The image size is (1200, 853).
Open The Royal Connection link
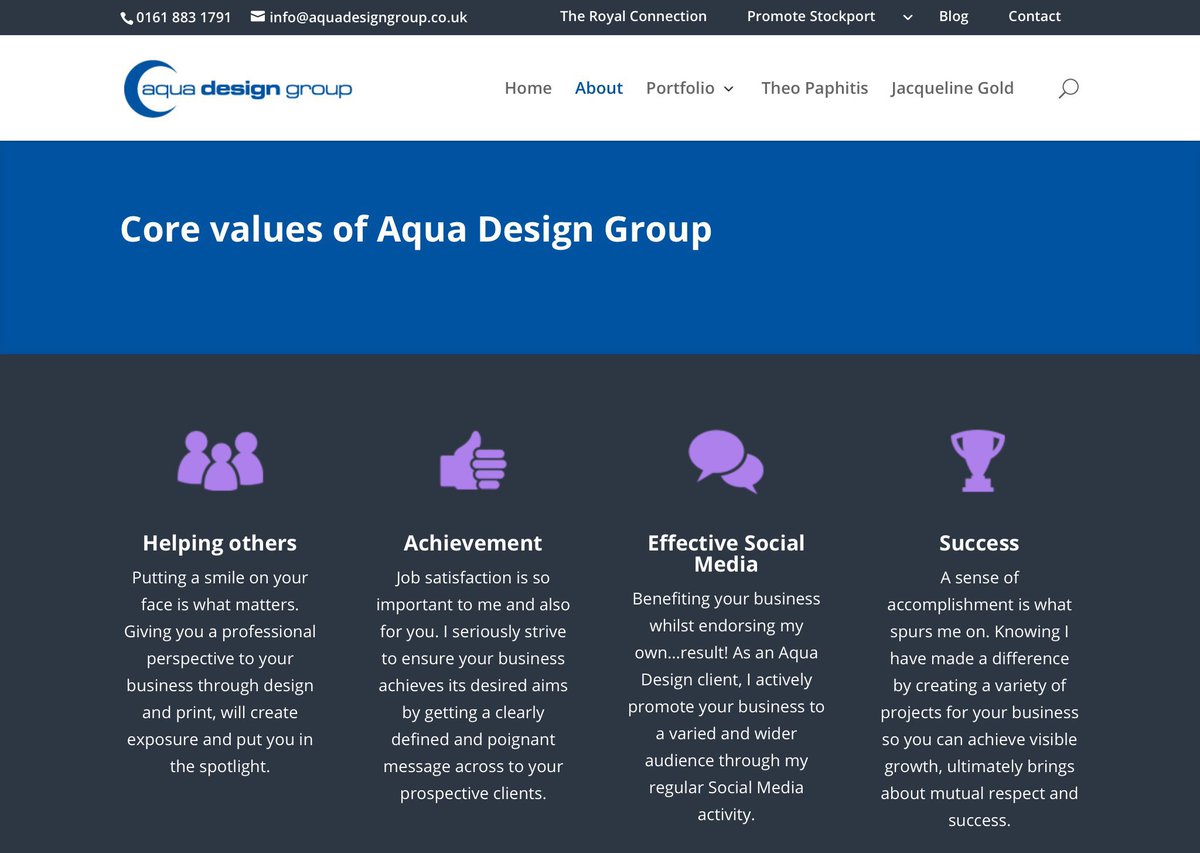point(633,17)
